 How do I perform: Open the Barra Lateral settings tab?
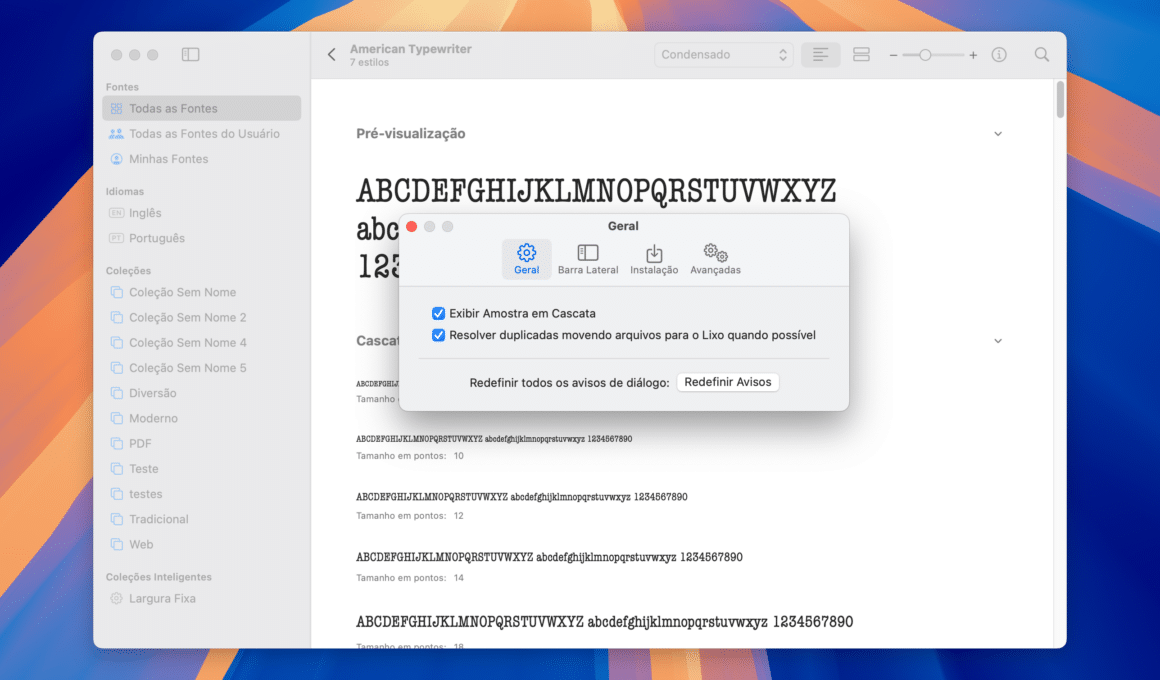coord(587,259)
